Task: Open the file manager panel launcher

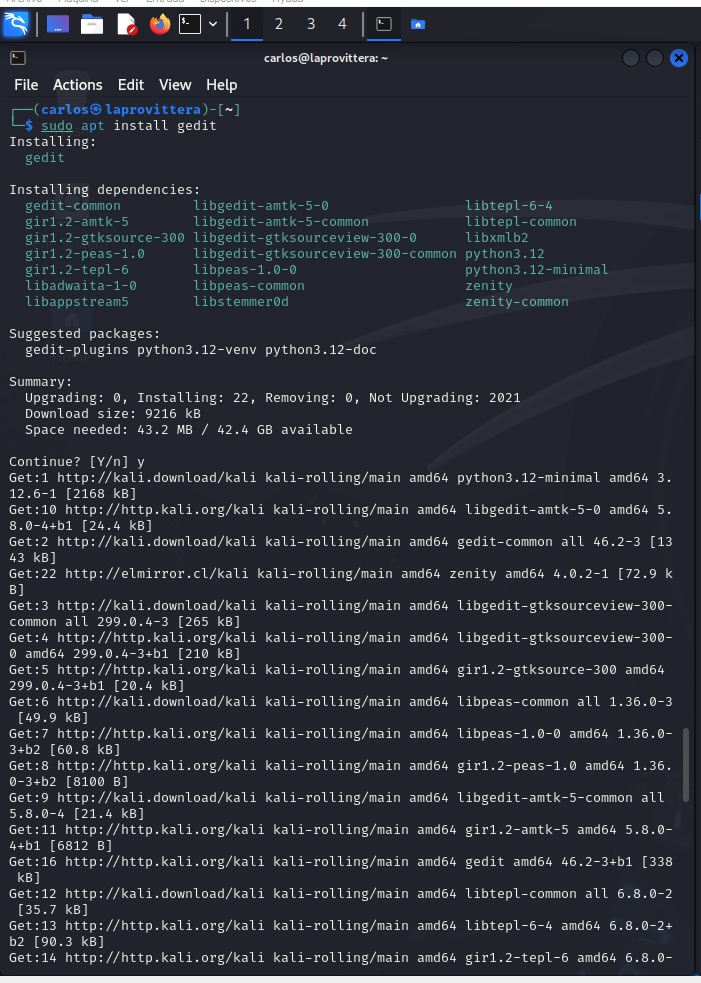Action: click(x=92, y=24)
